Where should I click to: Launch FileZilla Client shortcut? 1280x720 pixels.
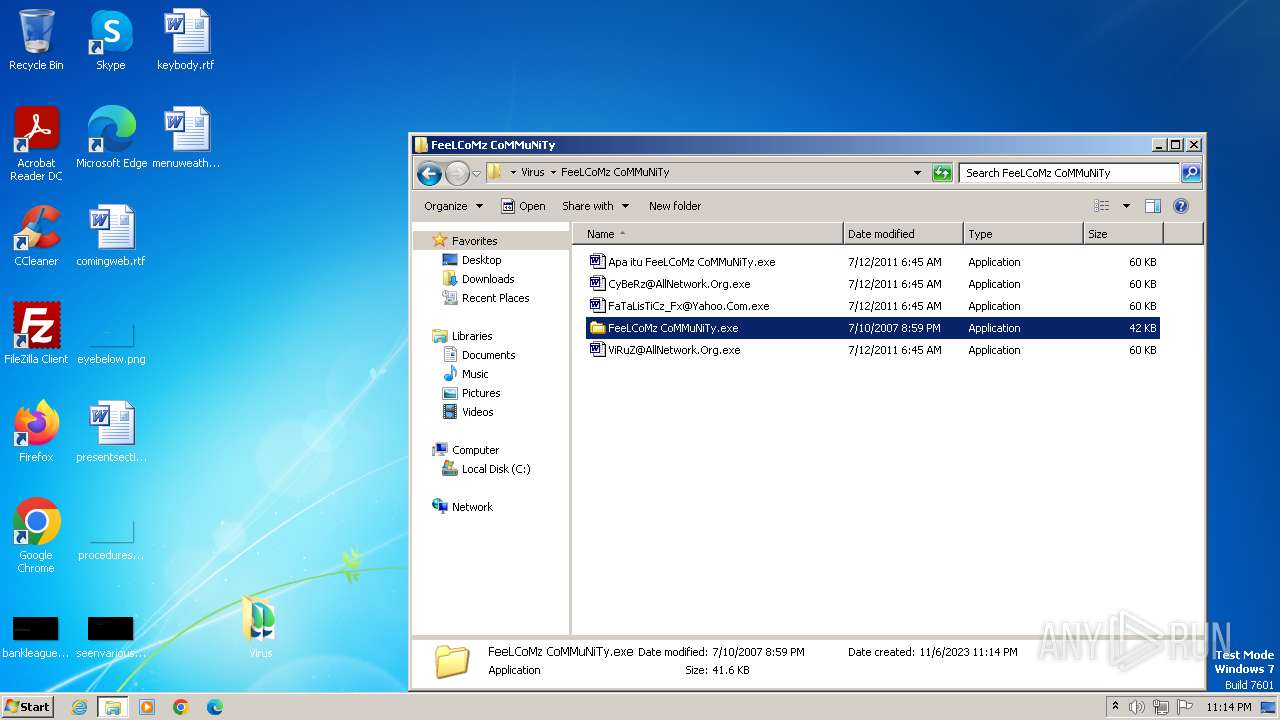click(x=36, y=334)
